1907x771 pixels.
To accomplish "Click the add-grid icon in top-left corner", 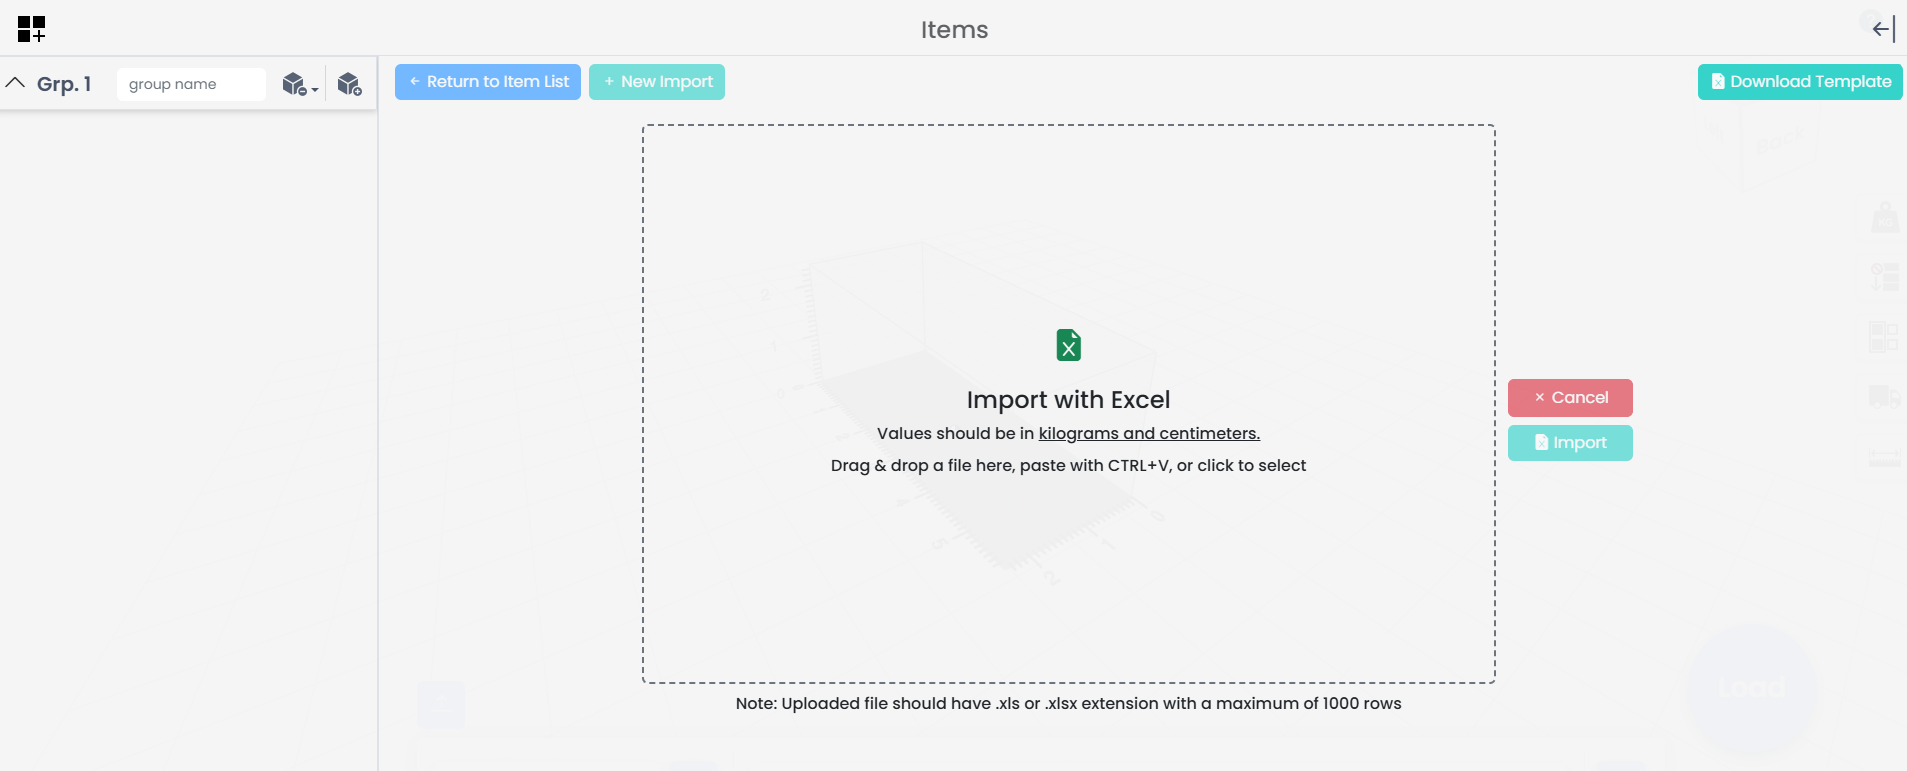I will point(31,29).
